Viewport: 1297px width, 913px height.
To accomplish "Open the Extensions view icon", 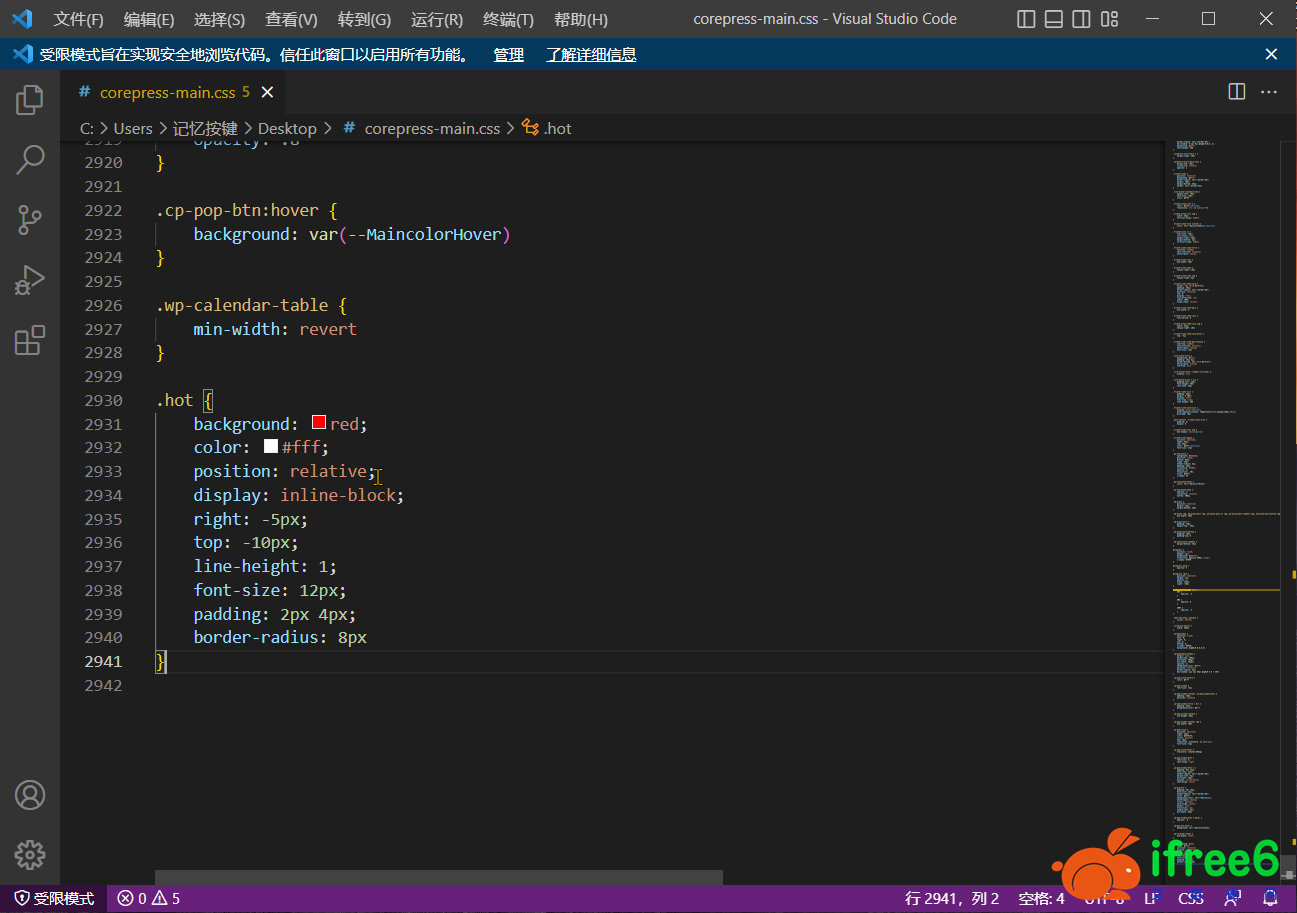I will [30, 341].
